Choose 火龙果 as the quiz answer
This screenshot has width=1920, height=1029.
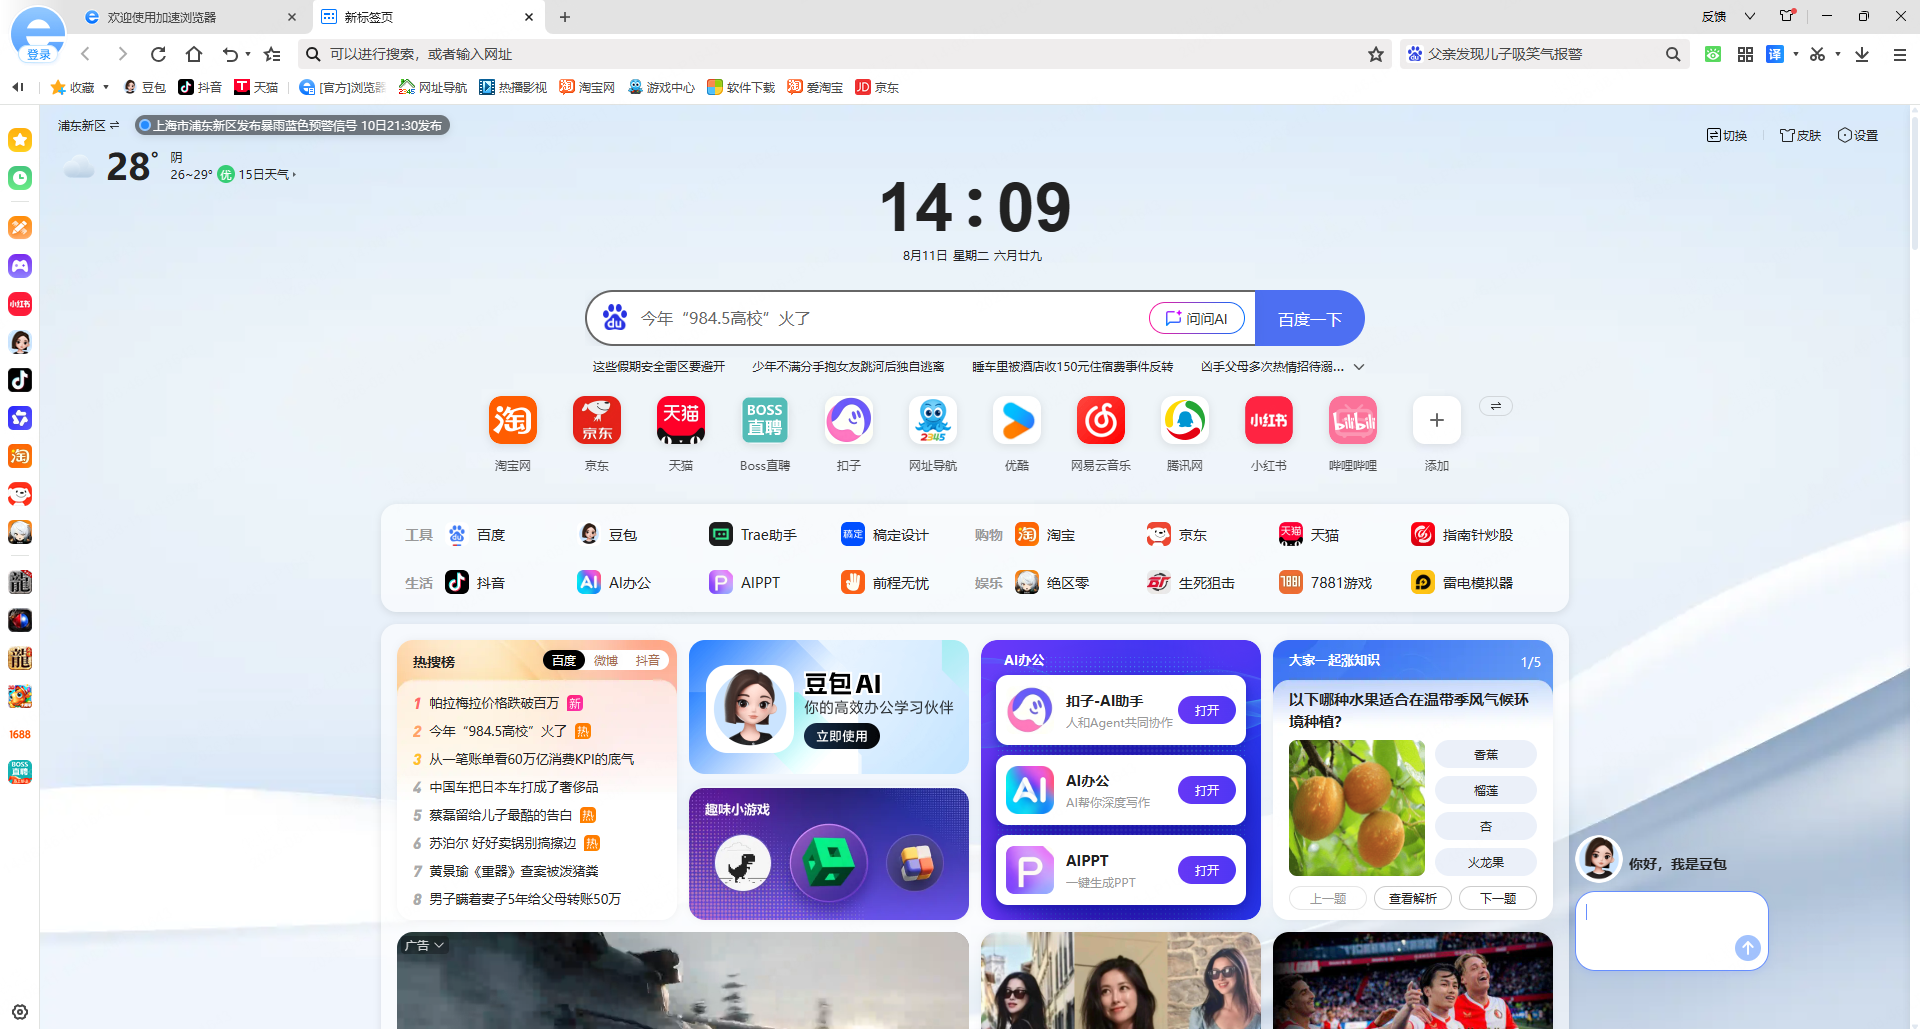(1486, 863)
